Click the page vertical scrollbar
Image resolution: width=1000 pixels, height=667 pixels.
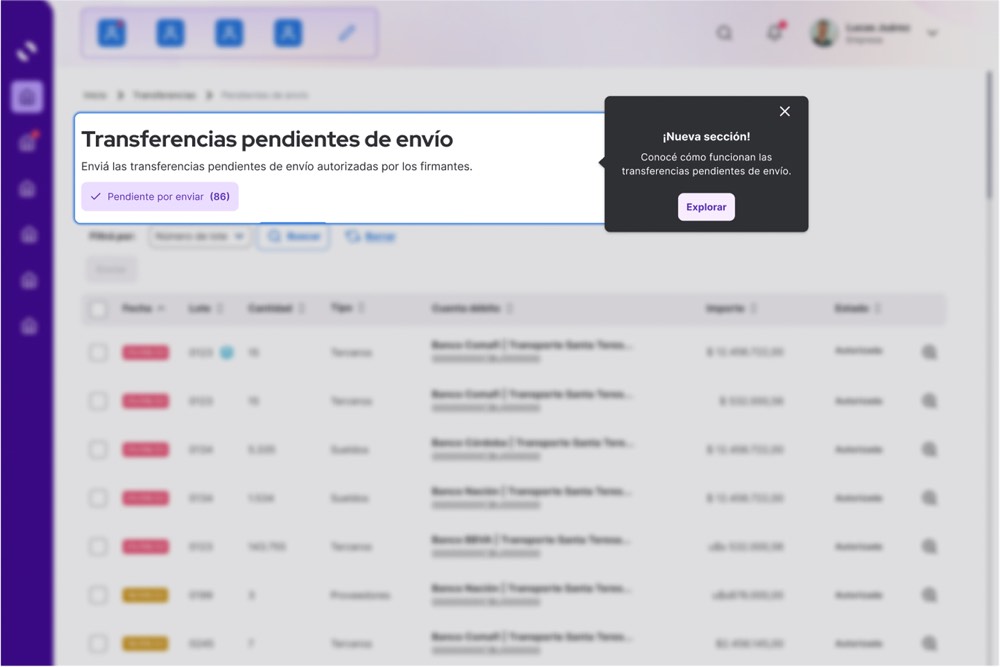click(x=989, y=137)
